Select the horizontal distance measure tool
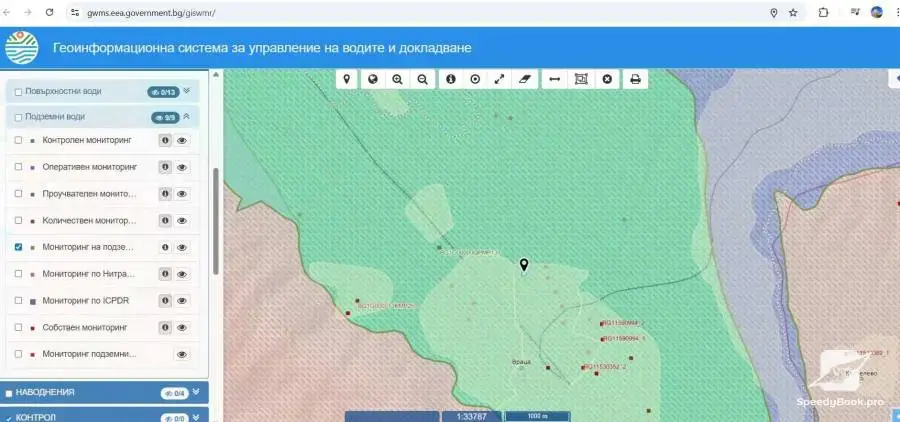Screen dimensions: 900x422 (554, 79)
